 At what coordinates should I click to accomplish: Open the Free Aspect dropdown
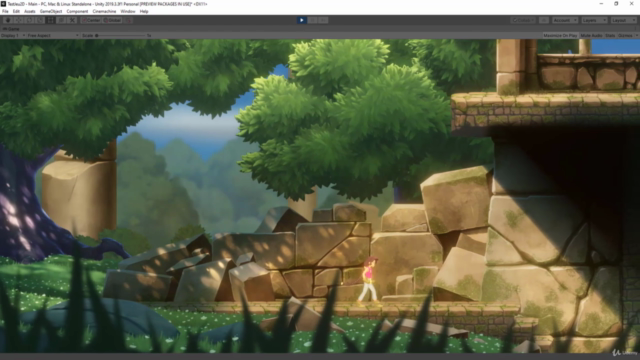pos(53,36)
